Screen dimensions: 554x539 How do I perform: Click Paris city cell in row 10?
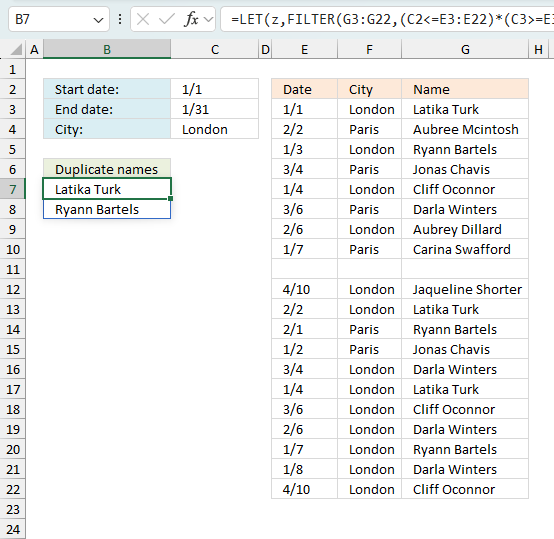[369, 249]
